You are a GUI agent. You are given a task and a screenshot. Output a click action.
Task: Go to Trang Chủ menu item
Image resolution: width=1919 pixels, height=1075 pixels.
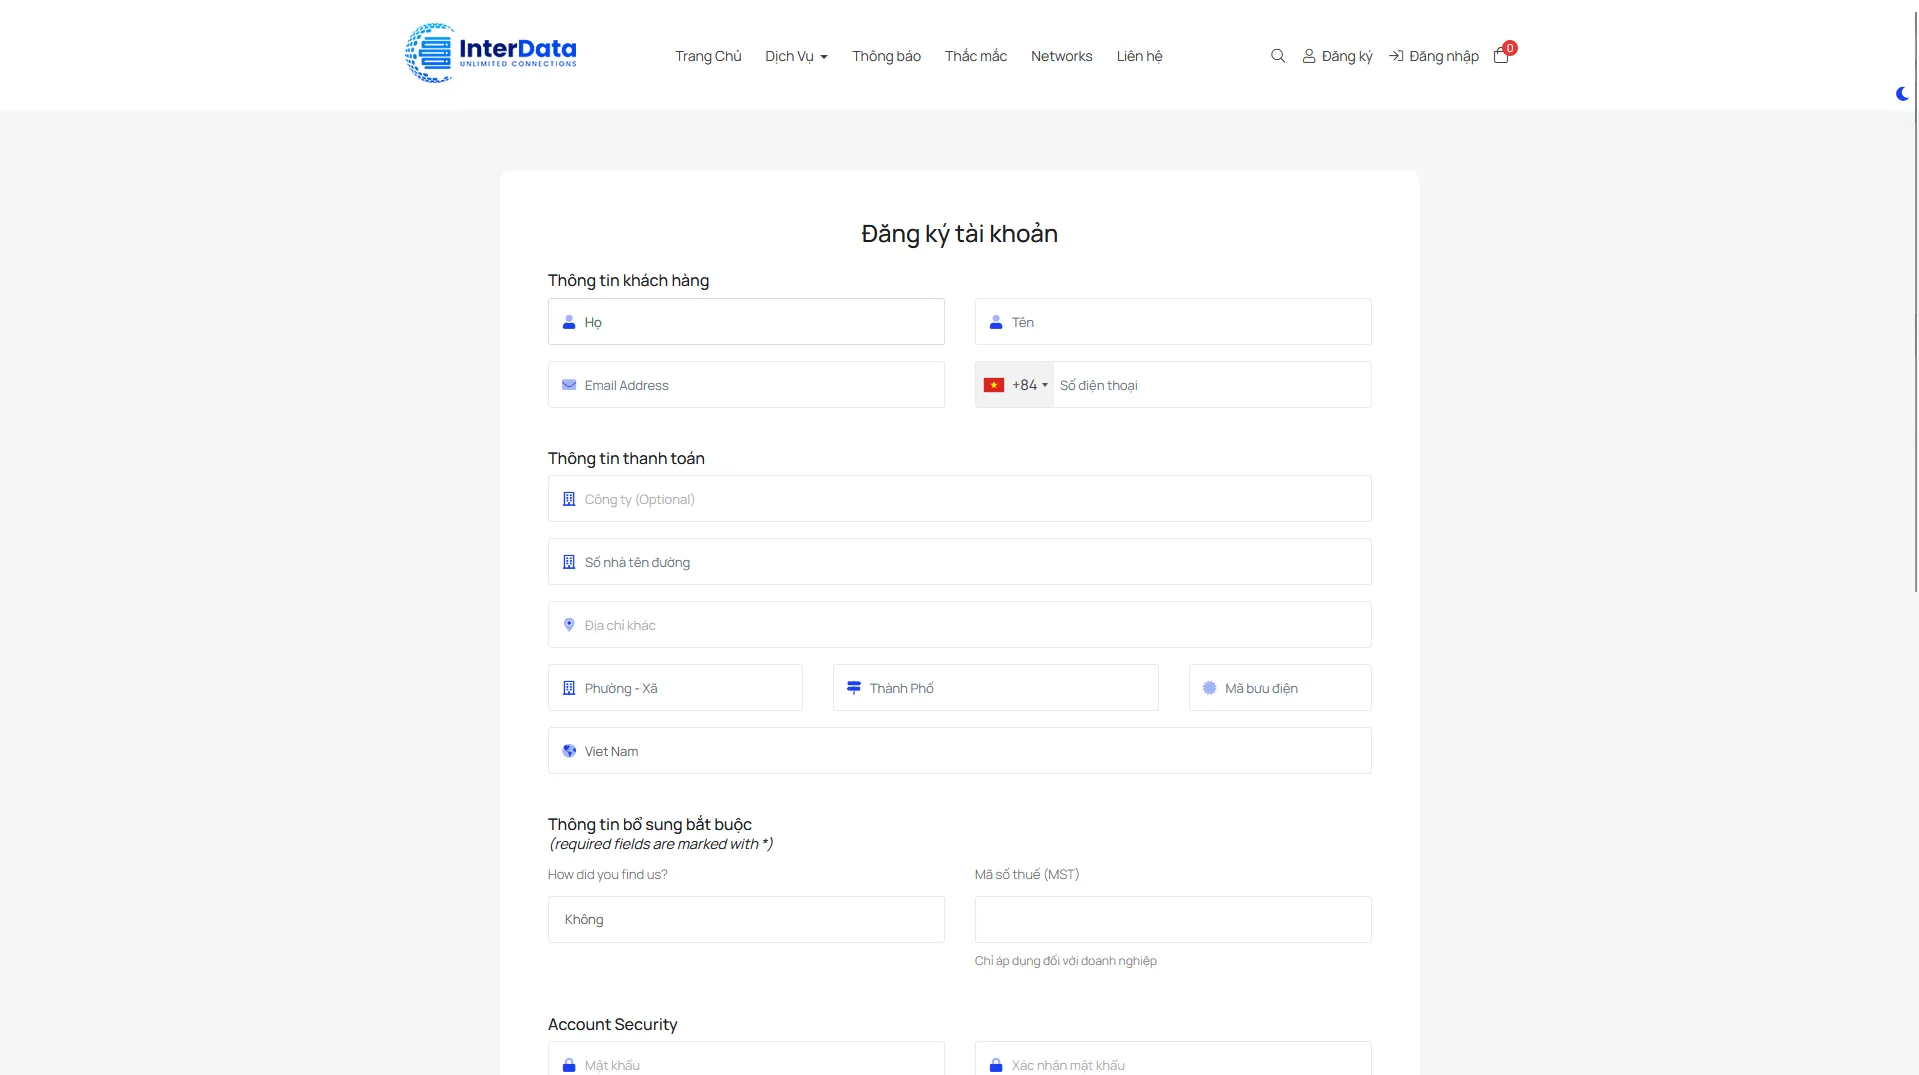tap(708, 56)
